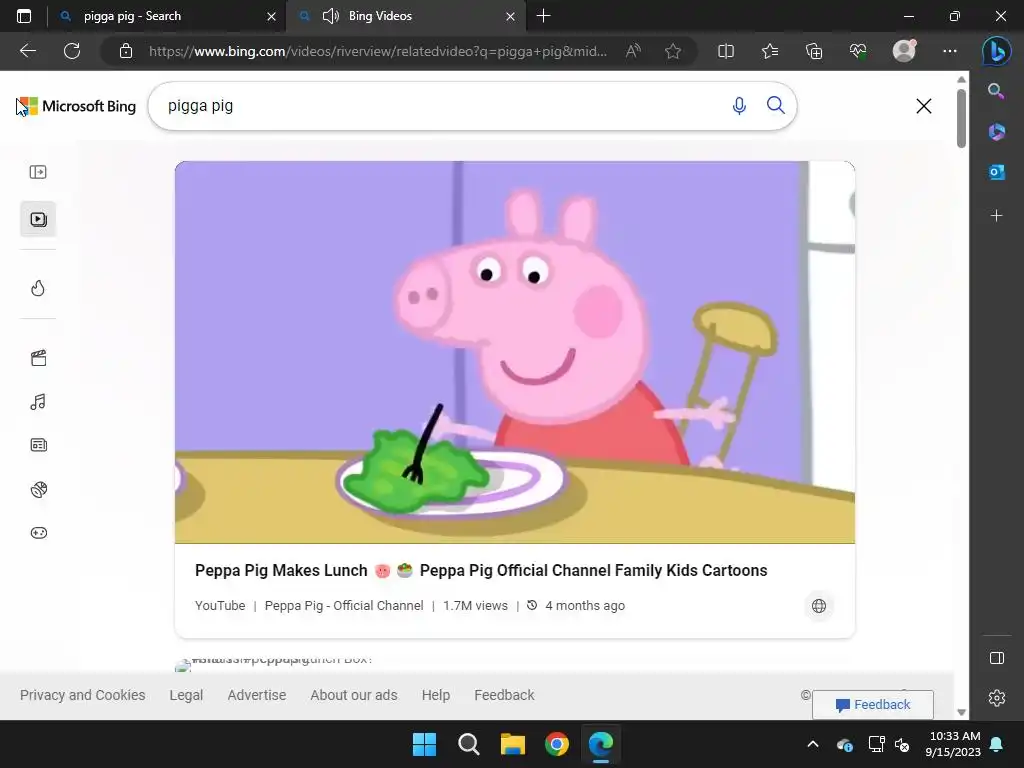Open the Sports videos category

point(39,489)
